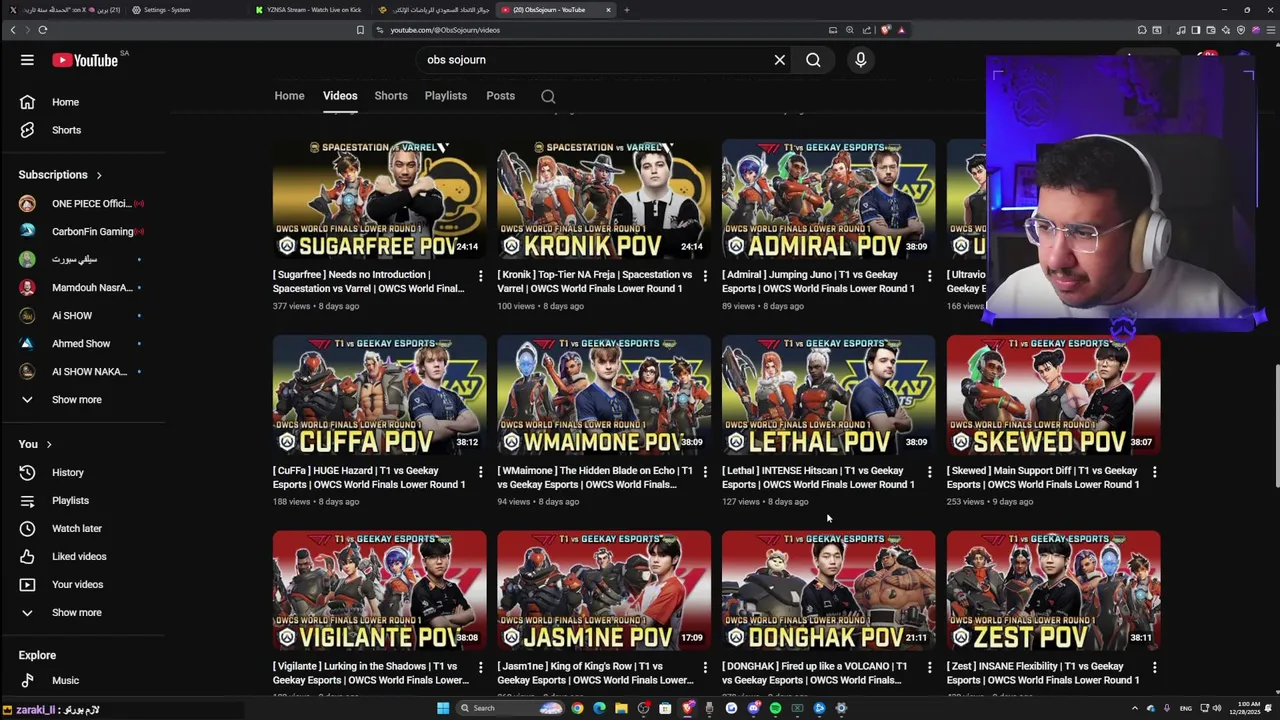Open options menu for Lethal video

pos(930,471)
